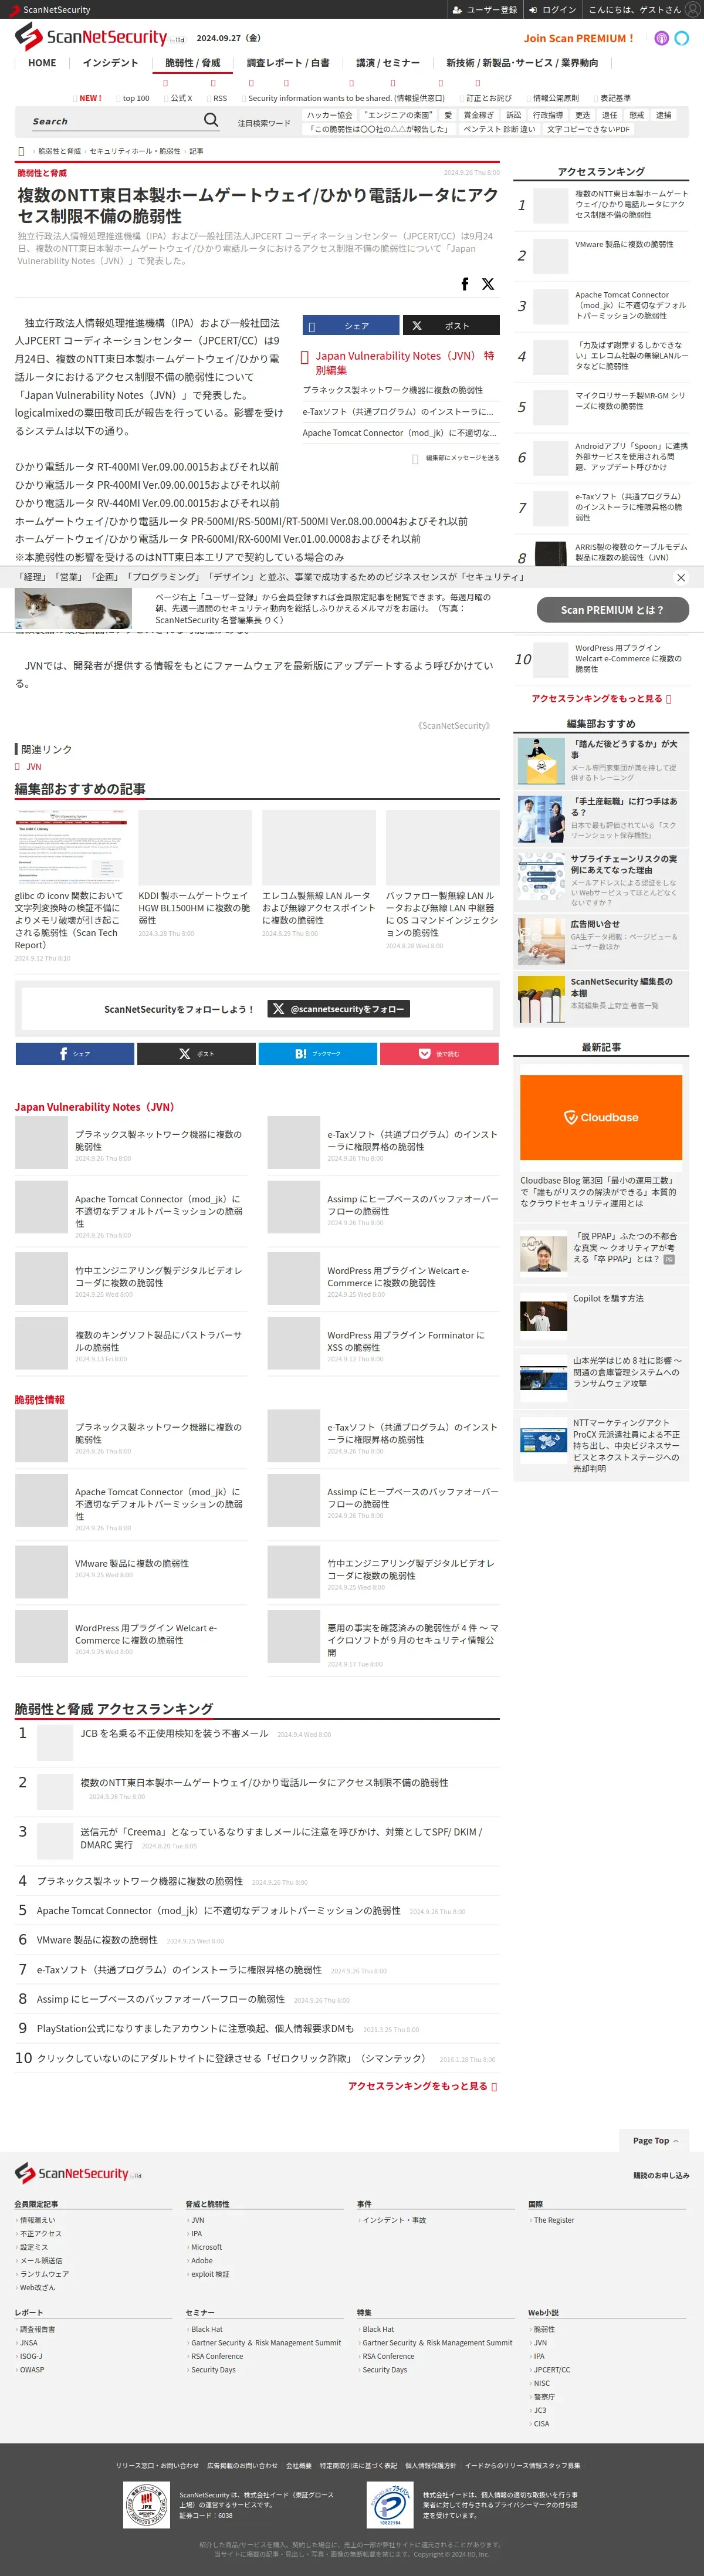This screenshot has height=2576, width=704.
Task: Click the small Facebook icon under the headline
Action: coord(464,284)
